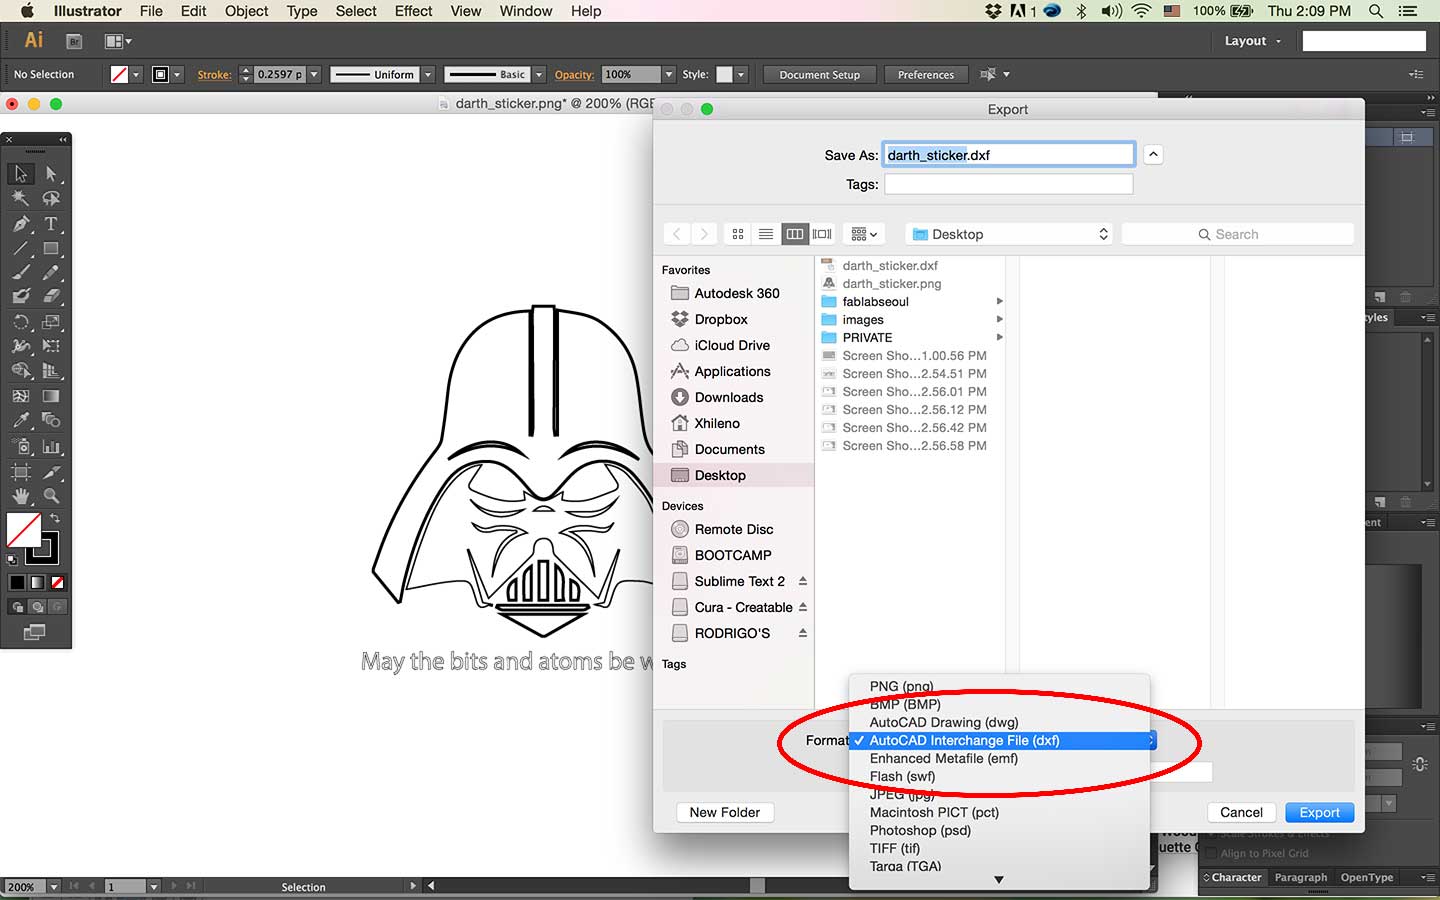The height and width of the screenshot is (900, 1440).
Task: Select the Direct Selection tool
Action: coord(51,174)
